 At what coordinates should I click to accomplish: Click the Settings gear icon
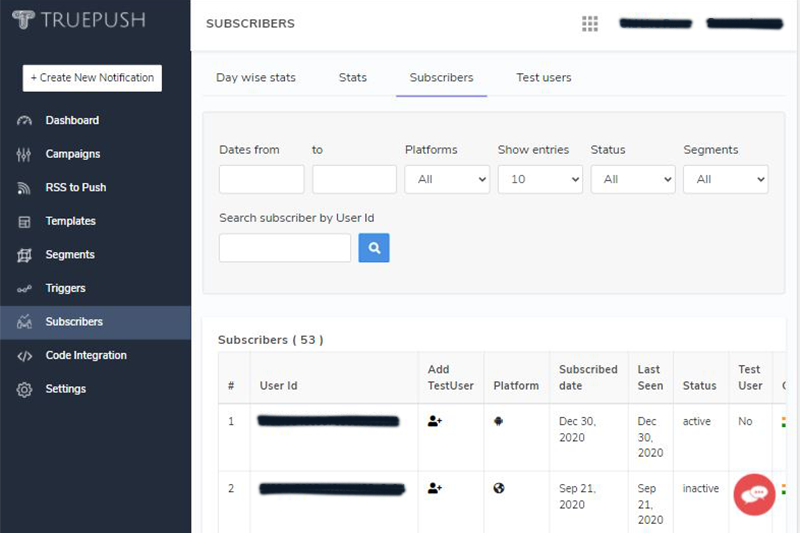pyautogui.click(x=24, y=389)
